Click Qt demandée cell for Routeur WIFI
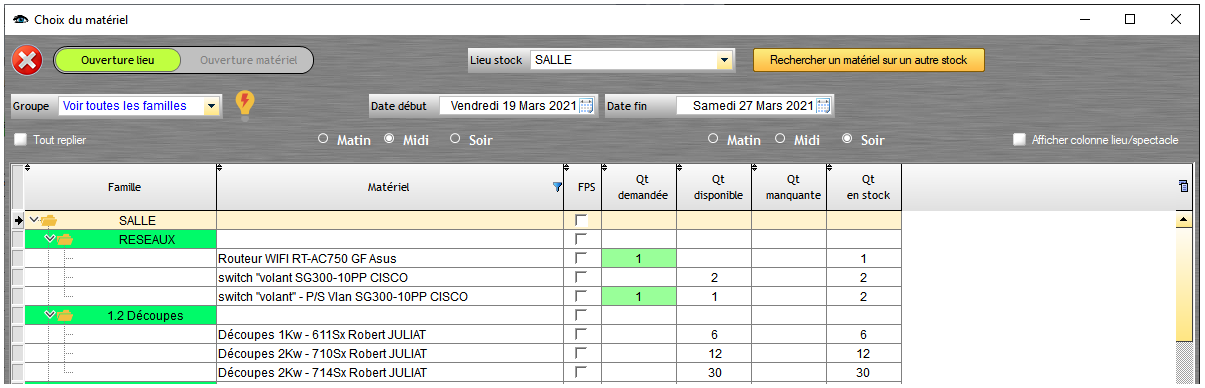Image resolution: width=1205 pixels, height=388 pixels. 639,259
